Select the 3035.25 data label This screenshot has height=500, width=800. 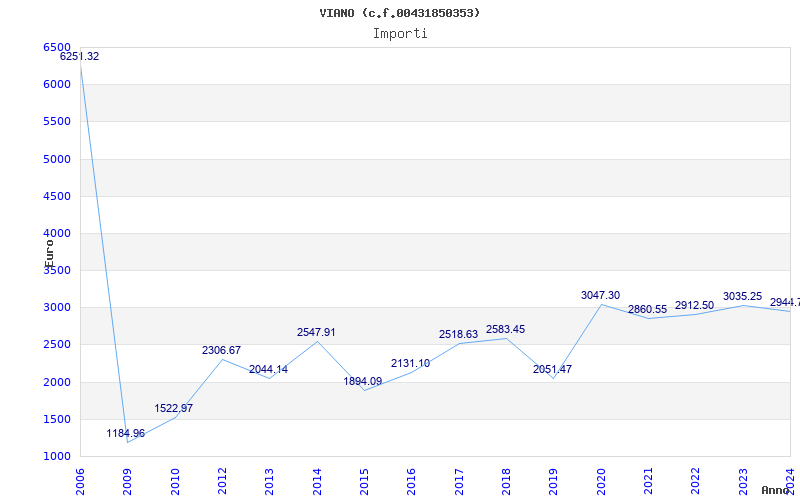742,296
